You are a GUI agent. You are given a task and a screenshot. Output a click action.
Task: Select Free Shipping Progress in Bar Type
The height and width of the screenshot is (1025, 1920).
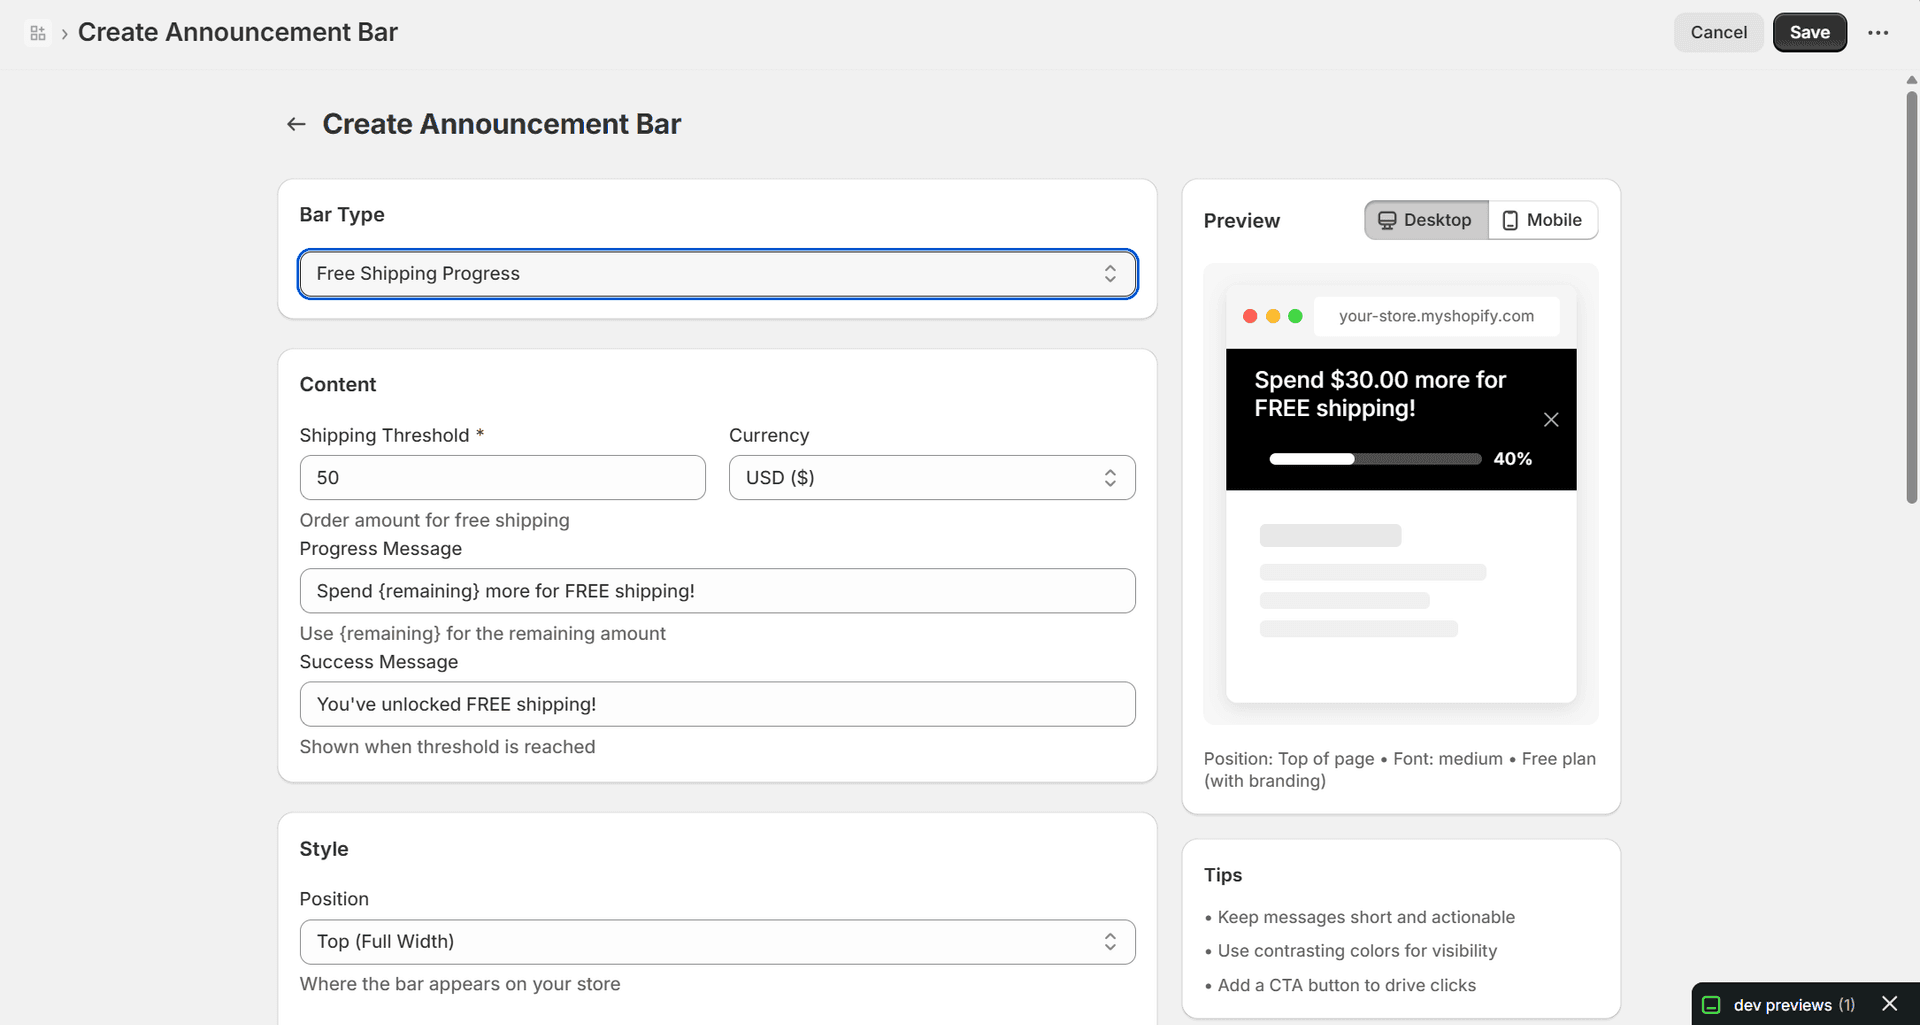(x=717, y=273)
